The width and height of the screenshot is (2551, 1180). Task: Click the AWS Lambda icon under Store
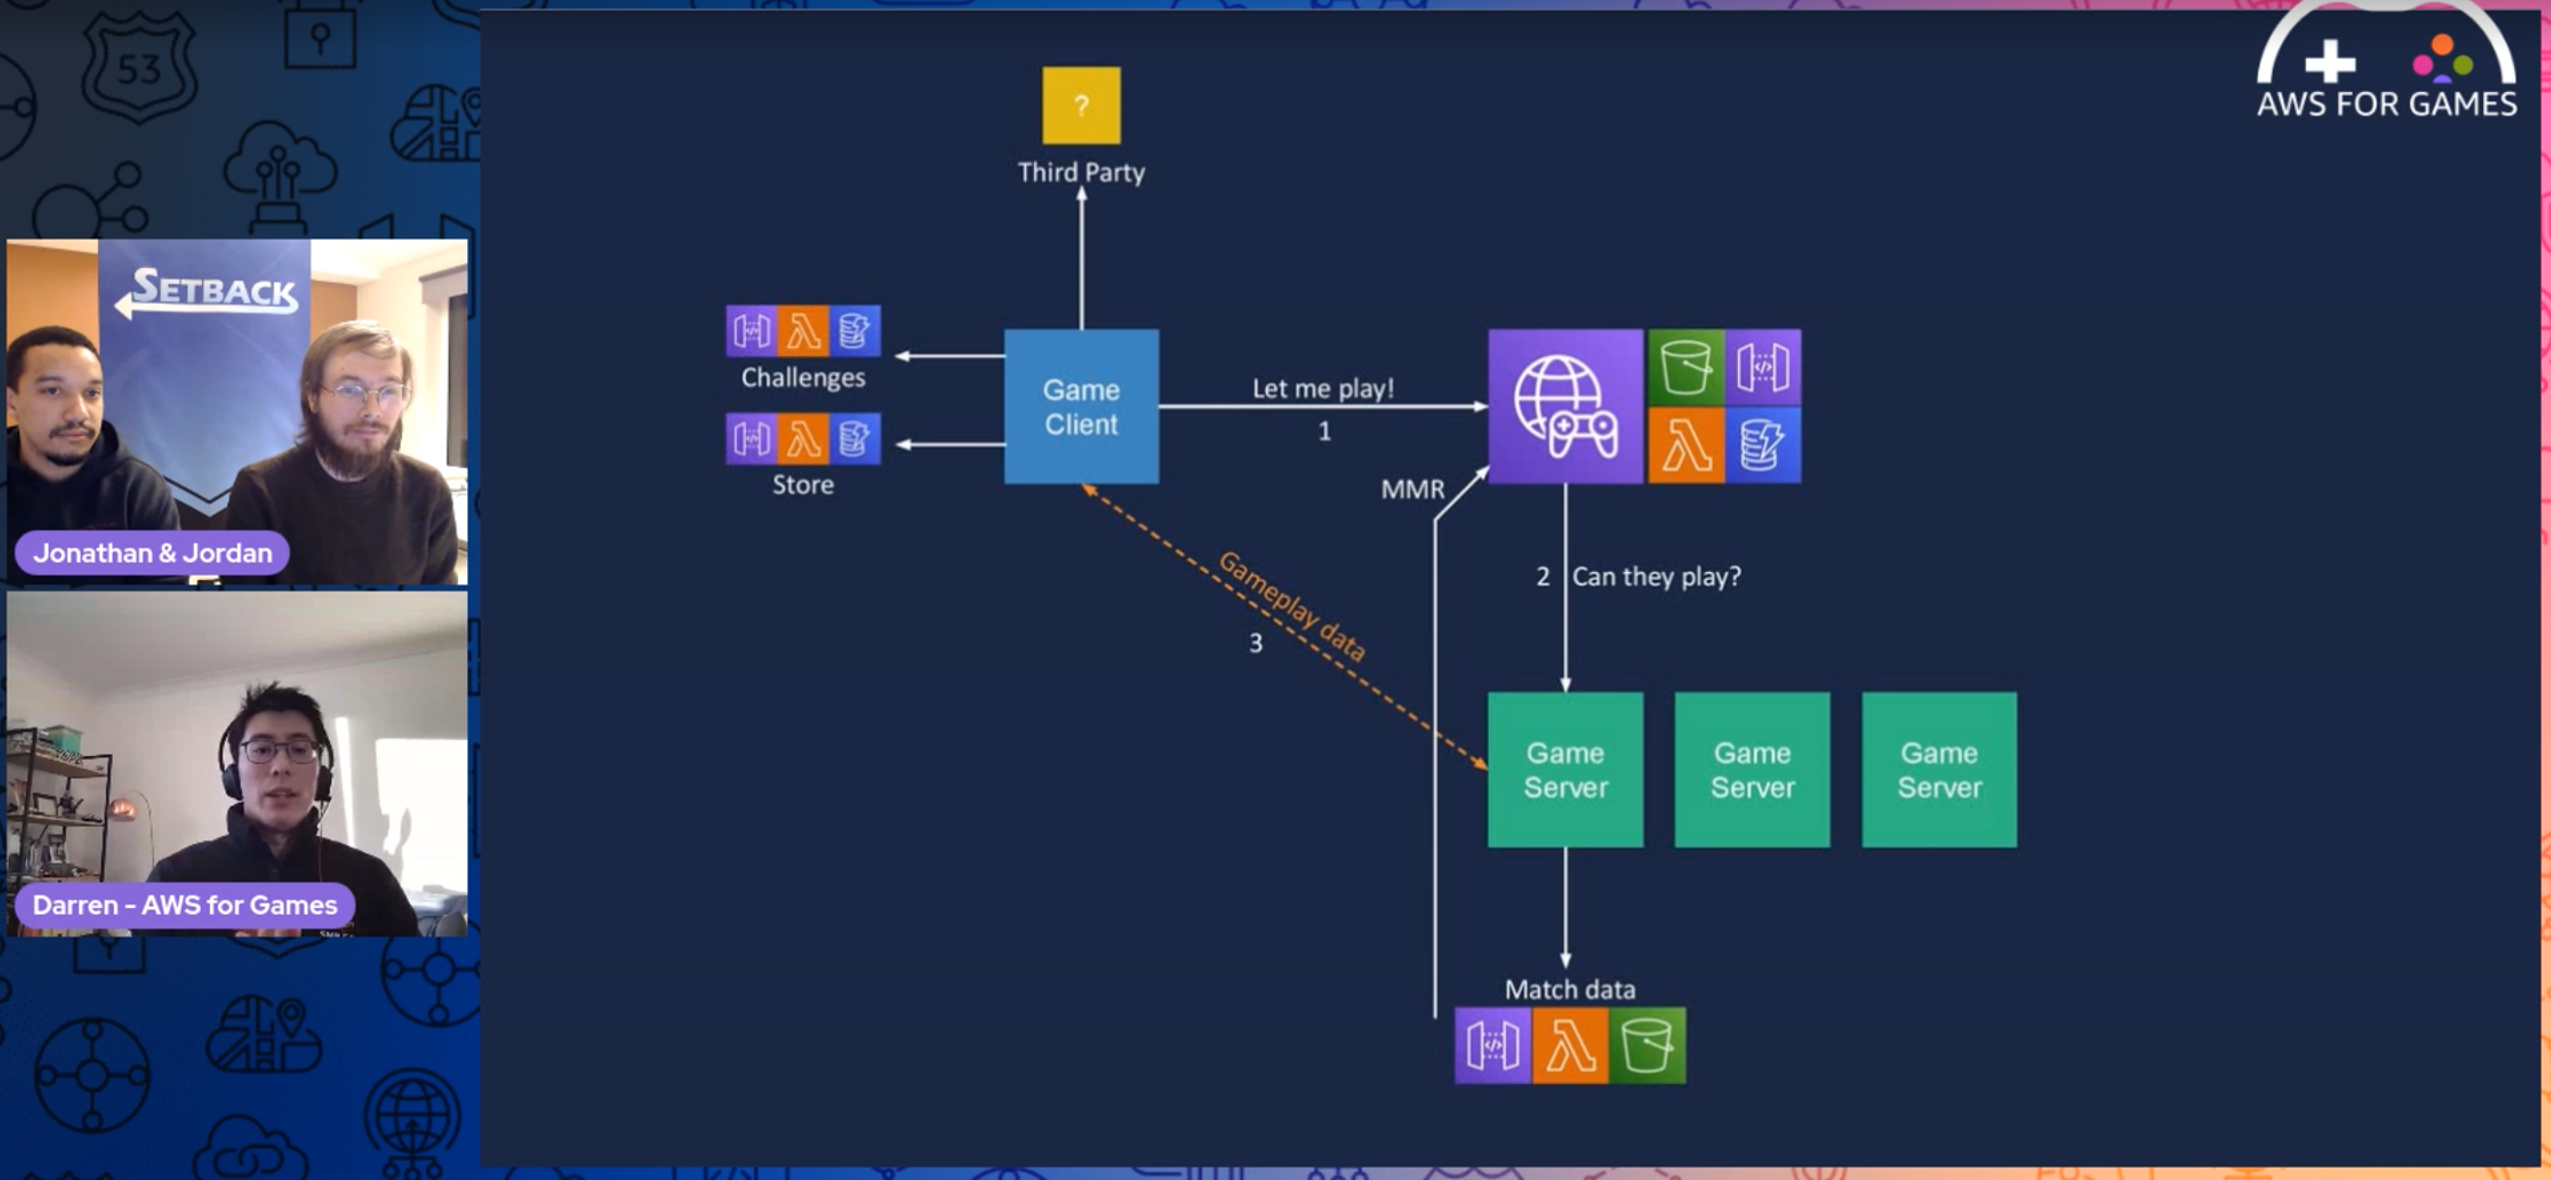coord(802,438)
